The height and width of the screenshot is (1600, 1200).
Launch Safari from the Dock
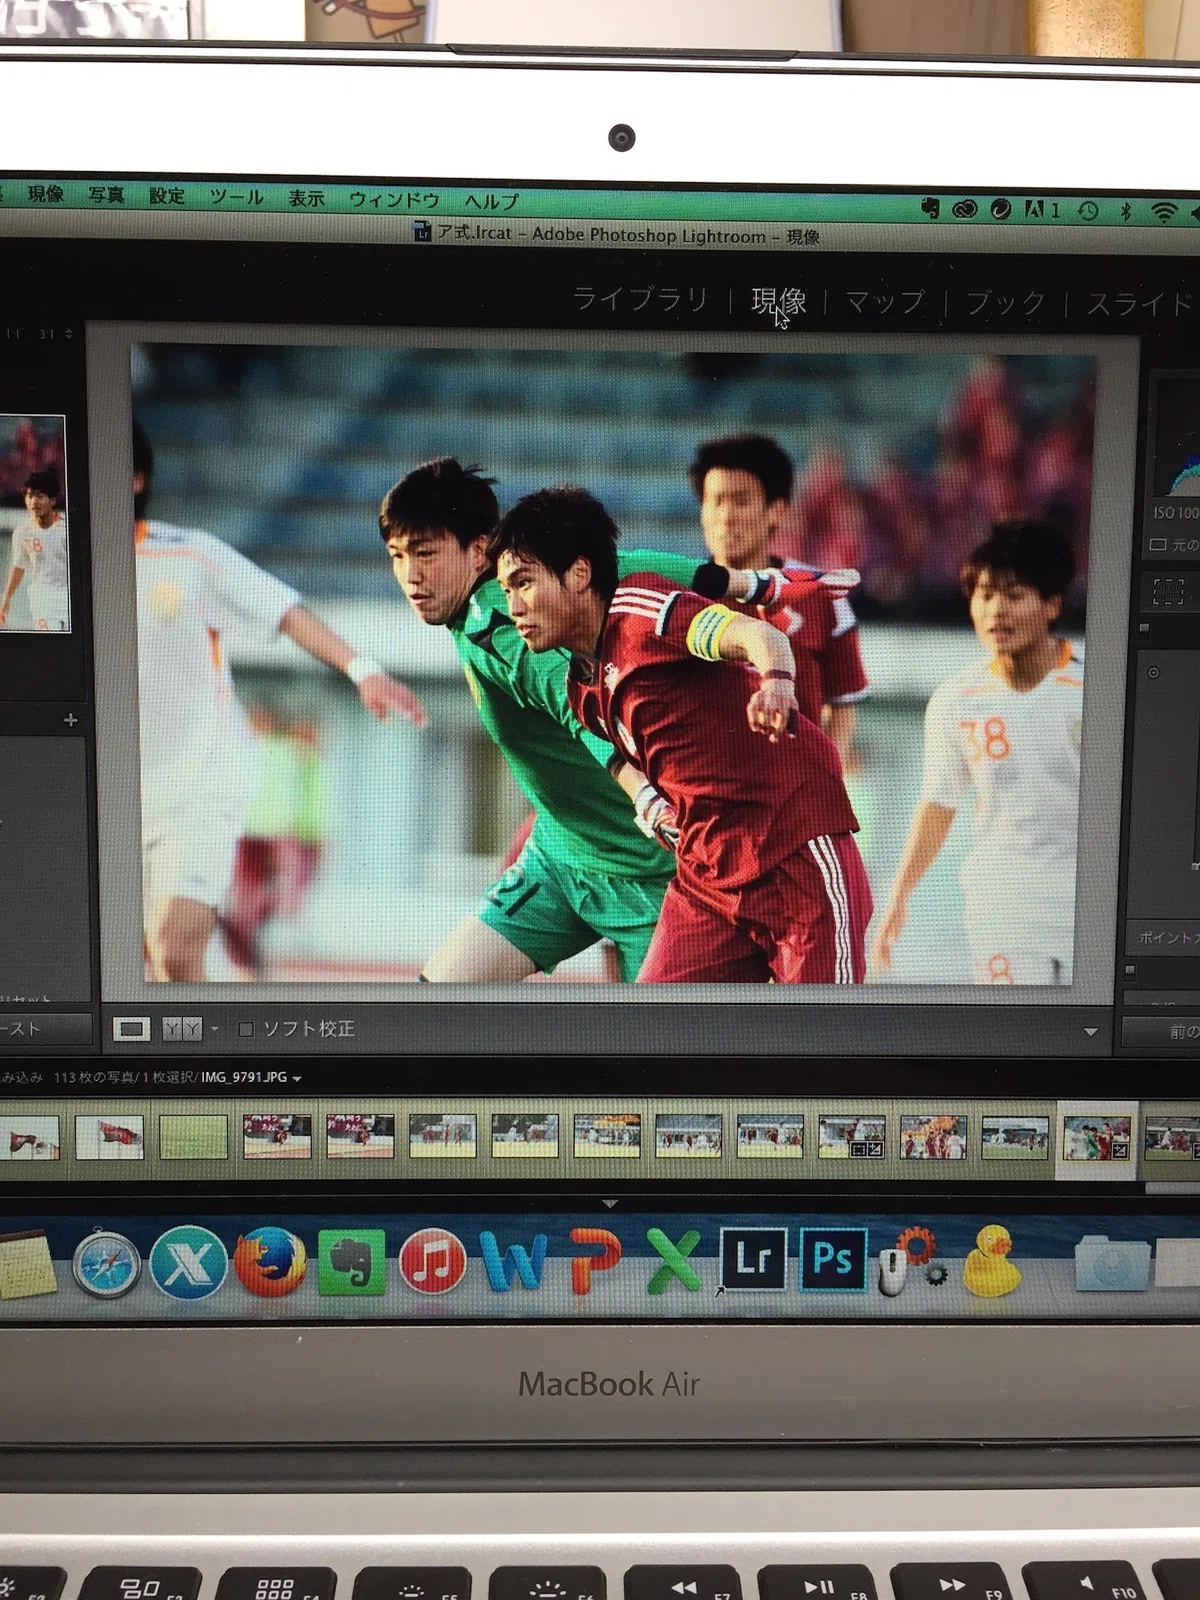[106, 1263]
